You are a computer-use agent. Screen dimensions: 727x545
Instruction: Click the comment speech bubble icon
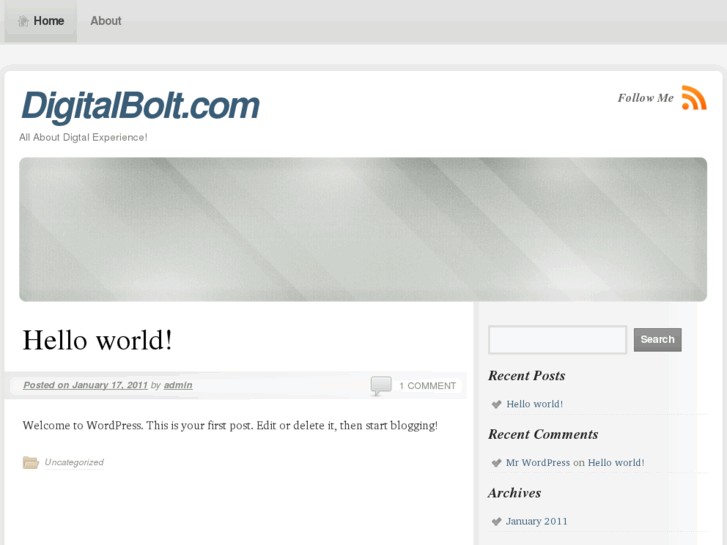pyautogui.click(x=381, y=385)
